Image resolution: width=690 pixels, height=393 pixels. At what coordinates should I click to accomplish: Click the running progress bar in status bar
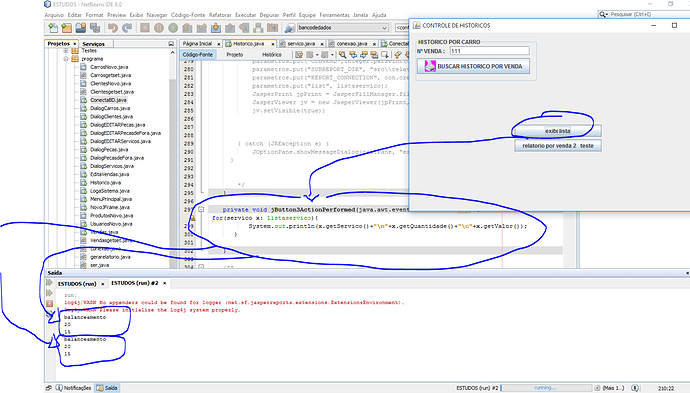(x=546, y=388)
